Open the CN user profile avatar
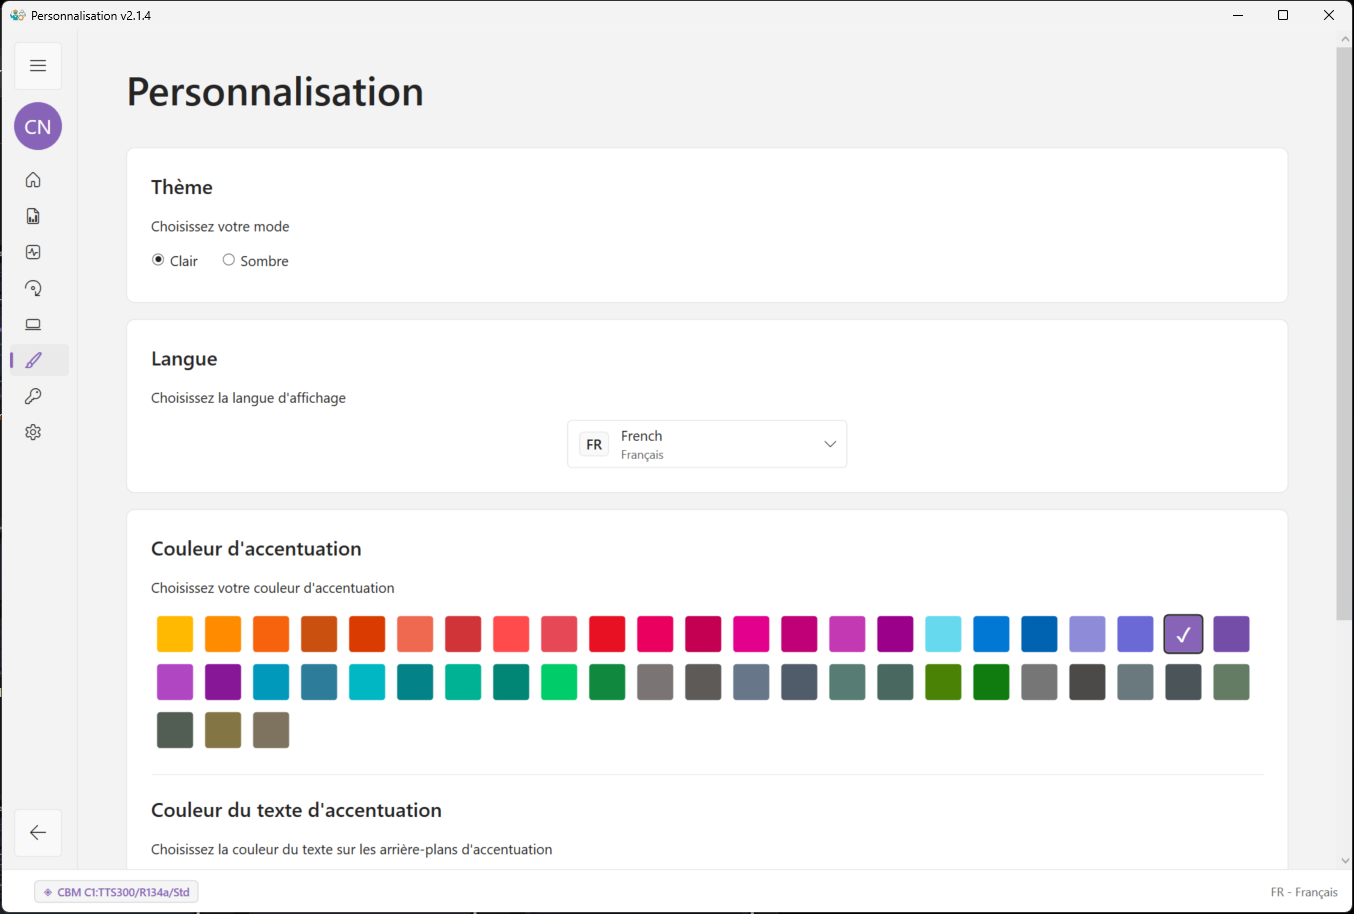This screenshot has width=1354, height=914. pyautogui.click(x=38, y=126)
